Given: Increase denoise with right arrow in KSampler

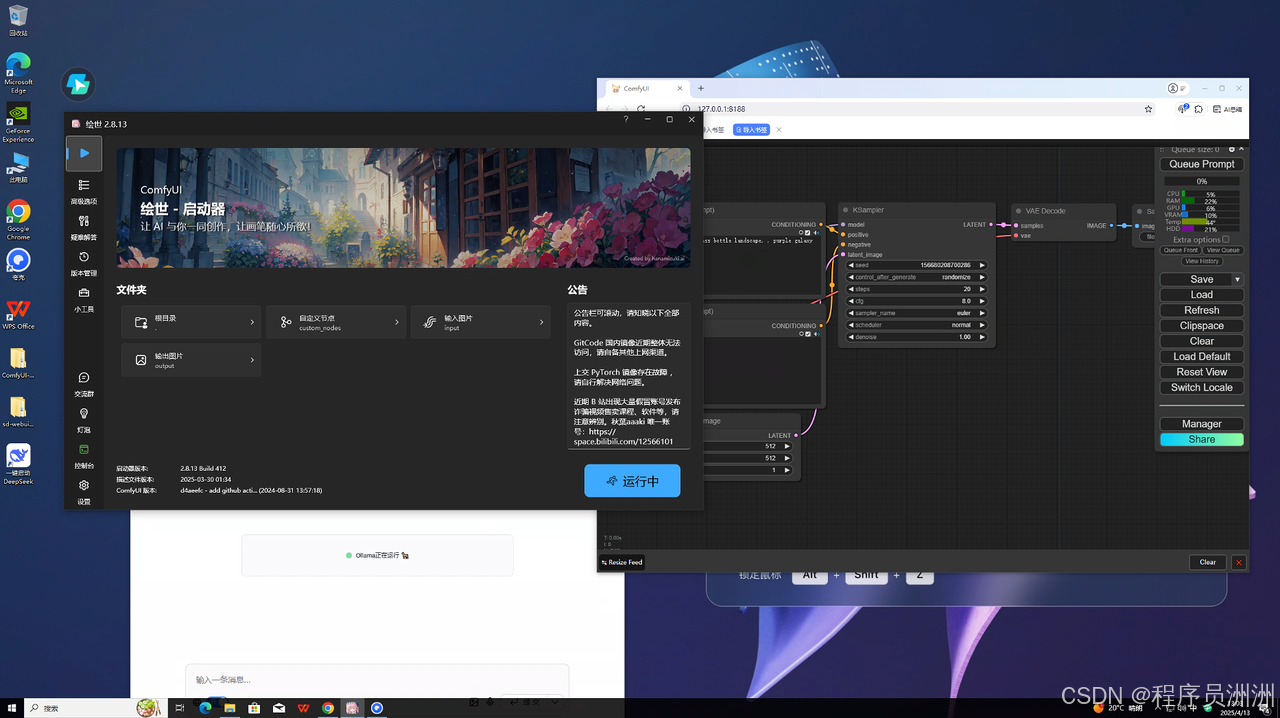Looking at the screenshot, I should (982, 337).
